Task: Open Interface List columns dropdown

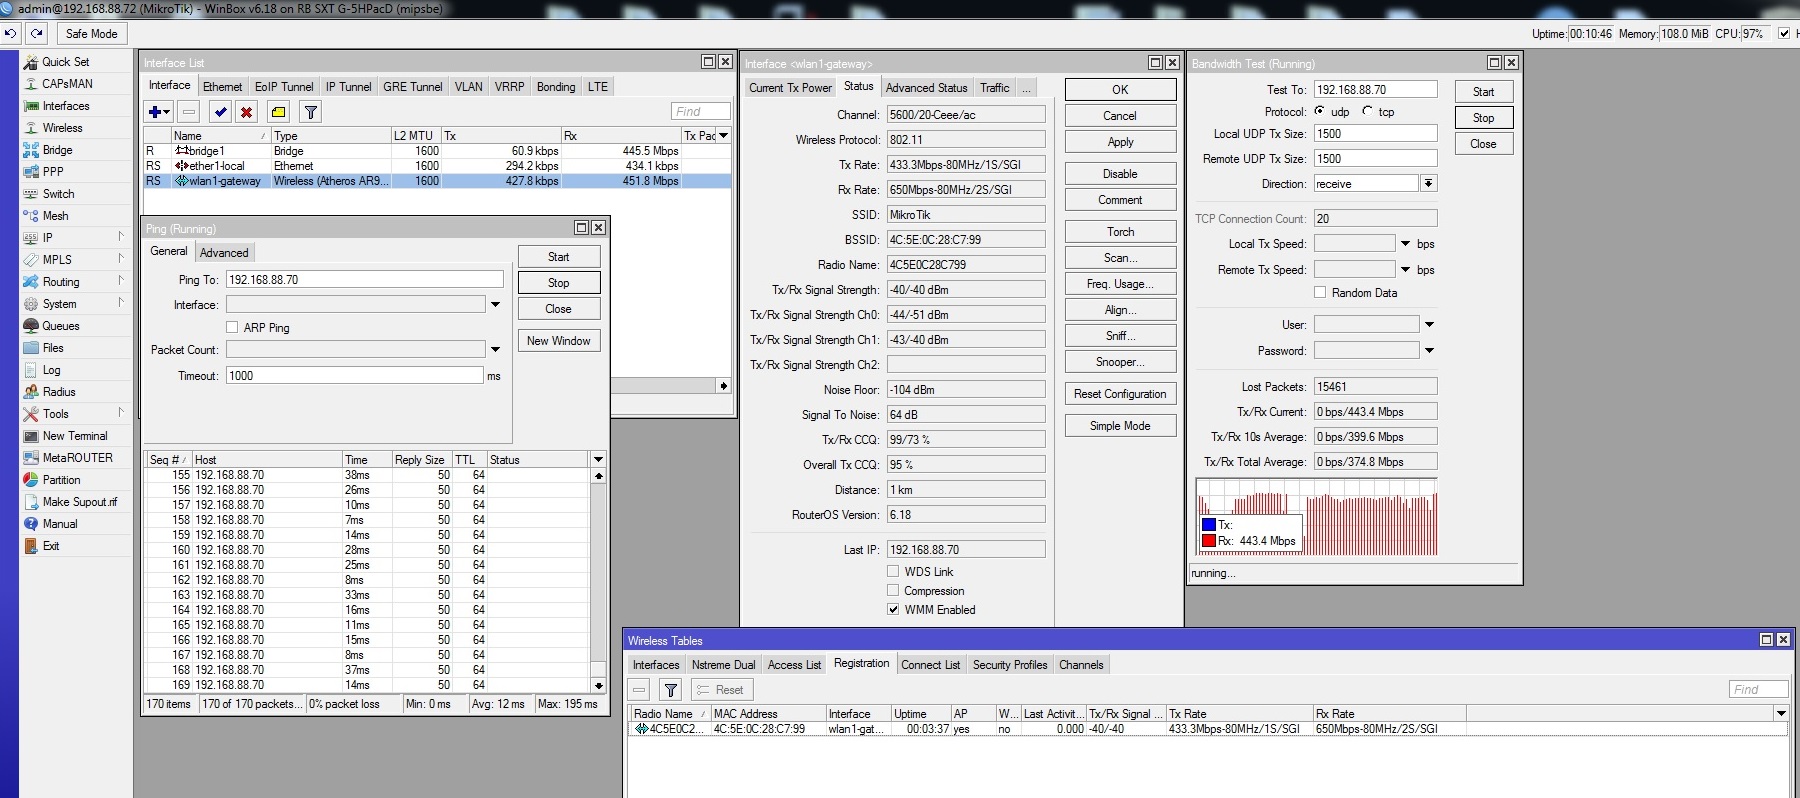Action: pyautogui.click(x=724, y=136)
